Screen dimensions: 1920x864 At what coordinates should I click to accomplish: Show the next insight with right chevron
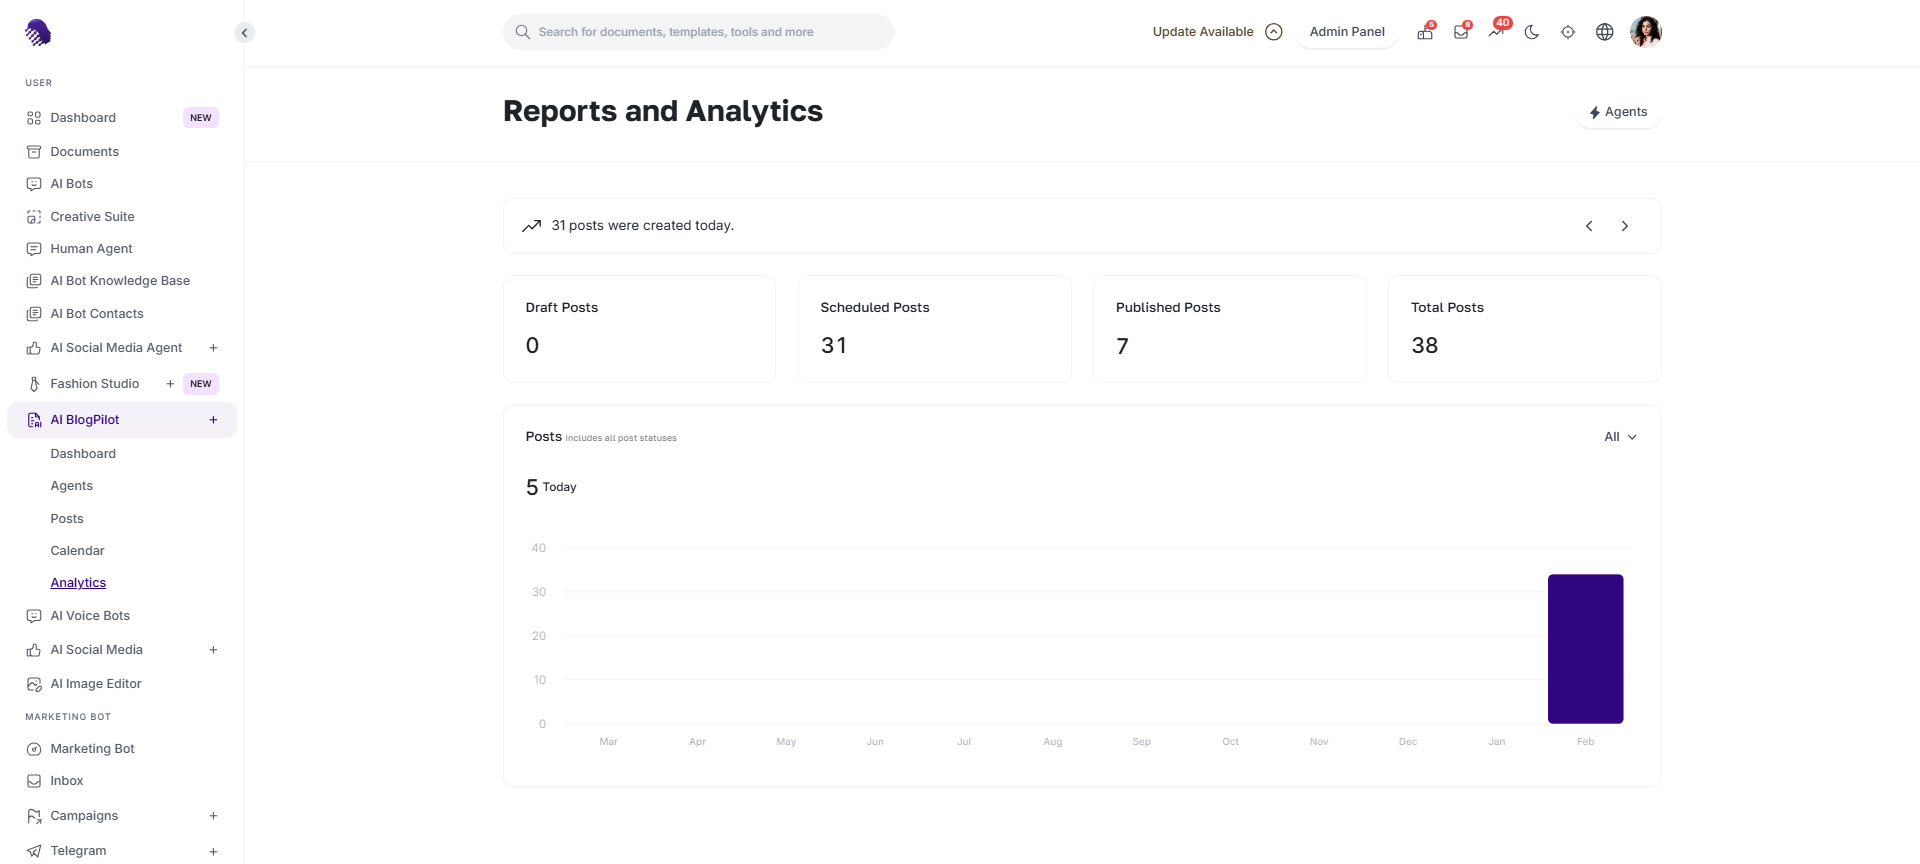(x=1625, y=226)
